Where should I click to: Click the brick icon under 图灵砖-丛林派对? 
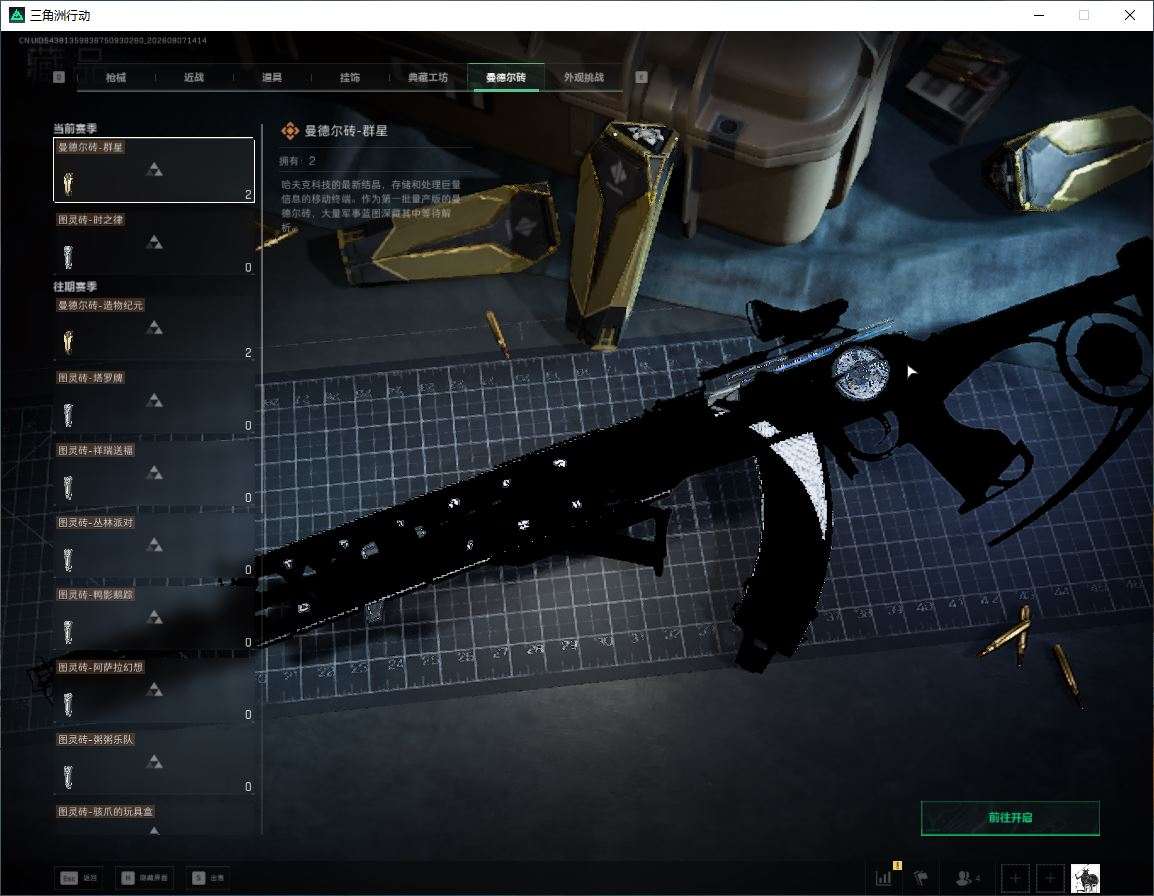point(68,559)
